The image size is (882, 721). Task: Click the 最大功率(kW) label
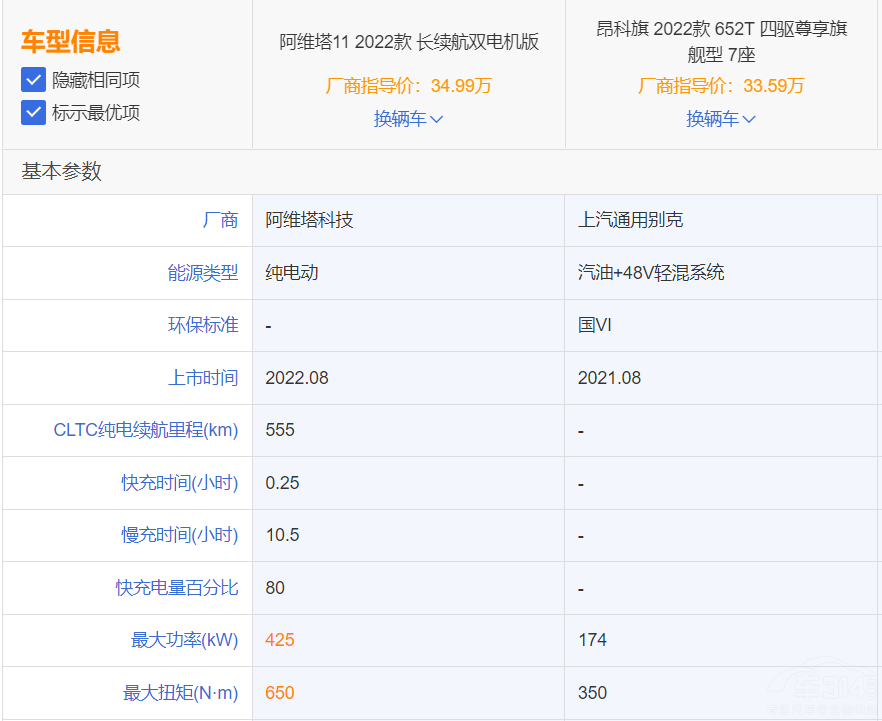click(184, 640)
